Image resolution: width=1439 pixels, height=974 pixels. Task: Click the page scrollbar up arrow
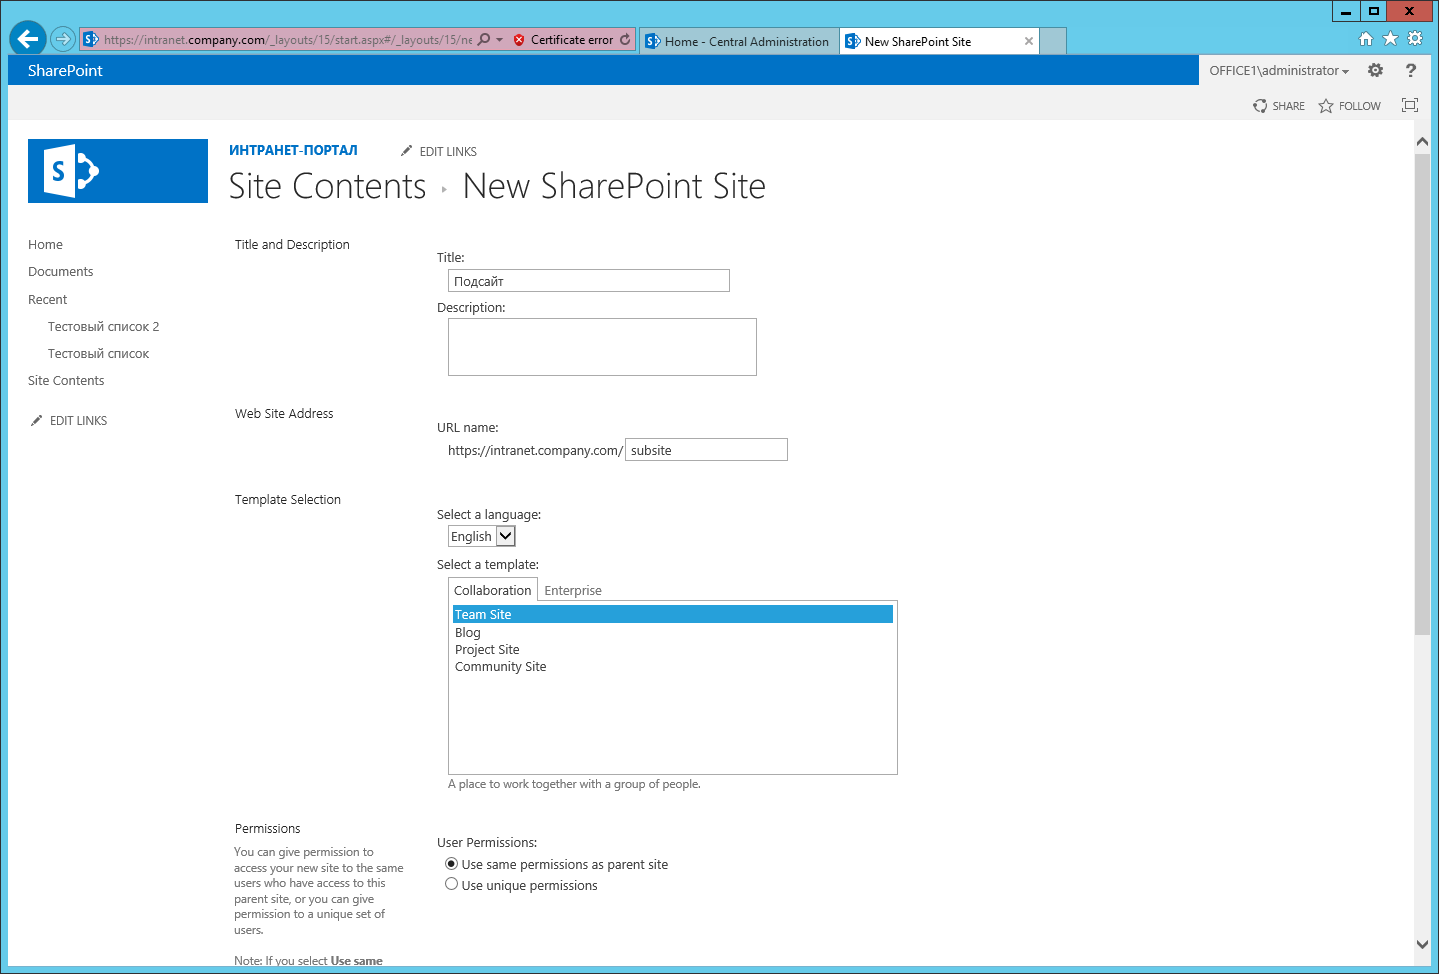[x=1422, y=142]
